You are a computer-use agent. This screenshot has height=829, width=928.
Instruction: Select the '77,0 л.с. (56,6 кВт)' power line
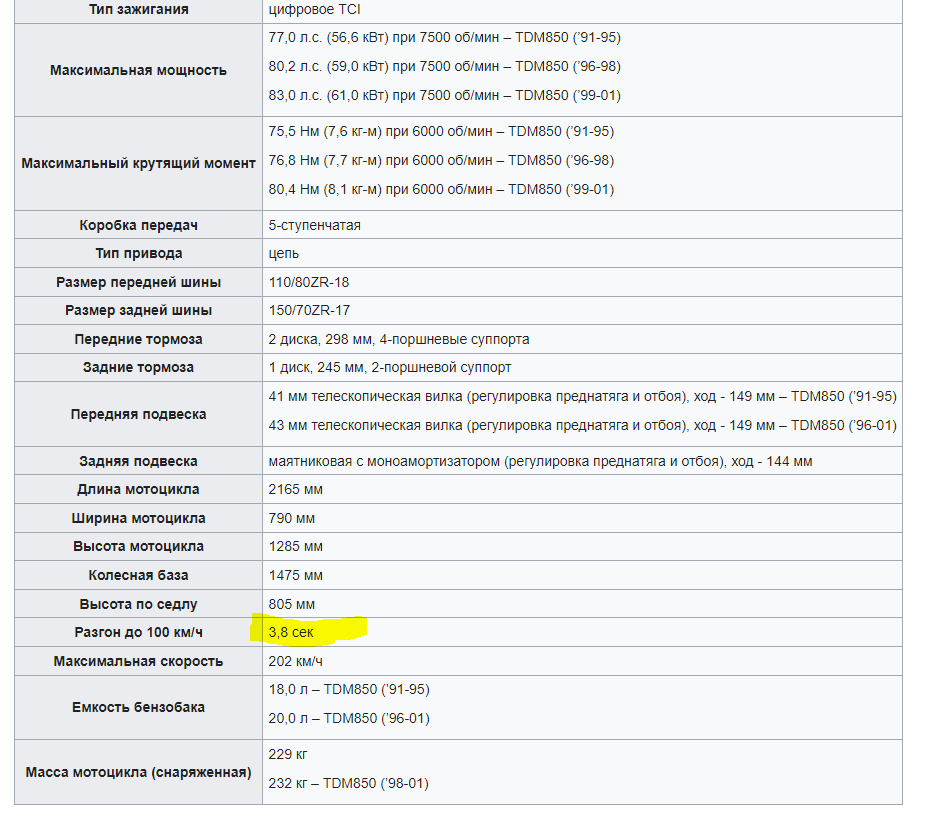click(x=444, y=37)
